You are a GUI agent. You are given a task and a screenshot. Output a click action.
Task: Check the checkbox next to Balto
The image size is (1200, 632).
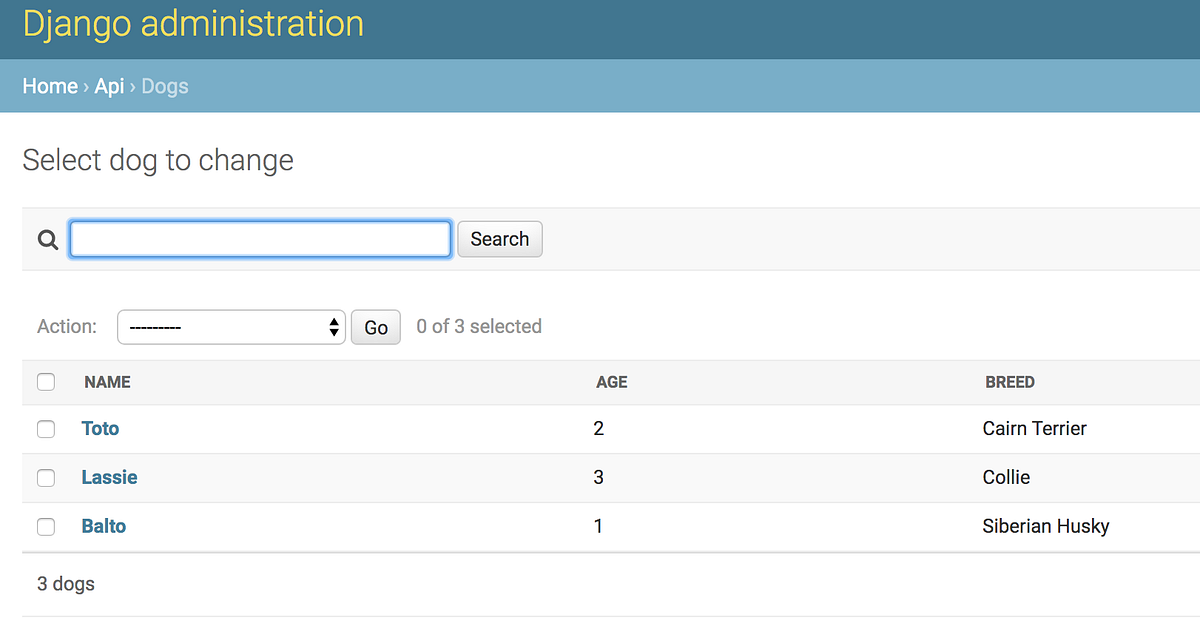[46, 526]
